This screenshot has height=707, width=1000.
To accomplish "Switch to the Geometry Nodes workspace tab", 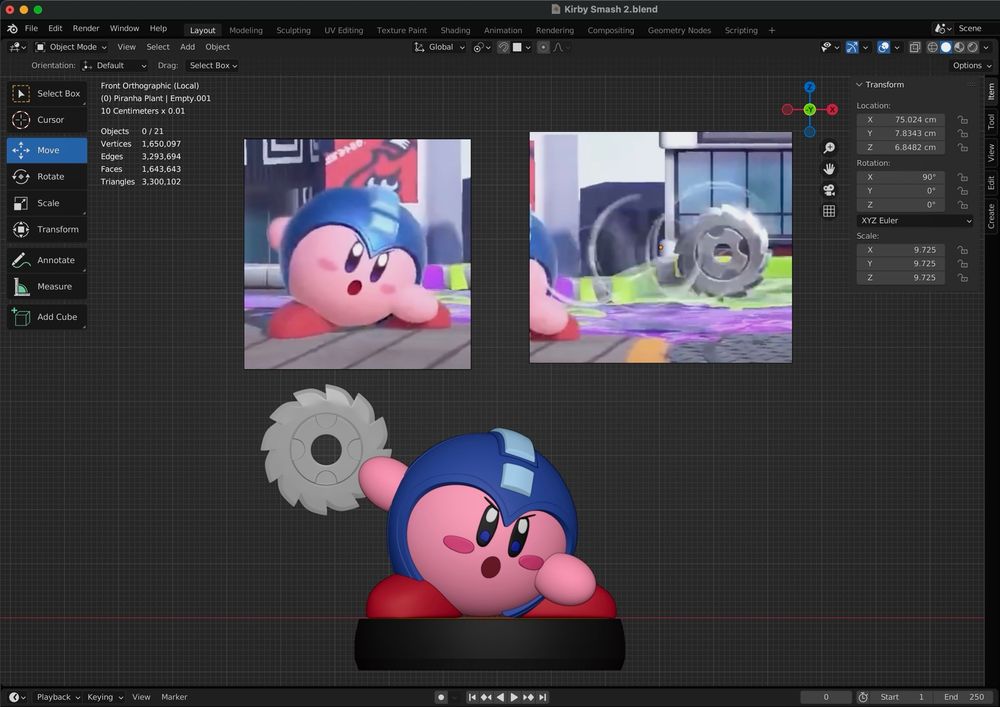I will tap(679, 31).
